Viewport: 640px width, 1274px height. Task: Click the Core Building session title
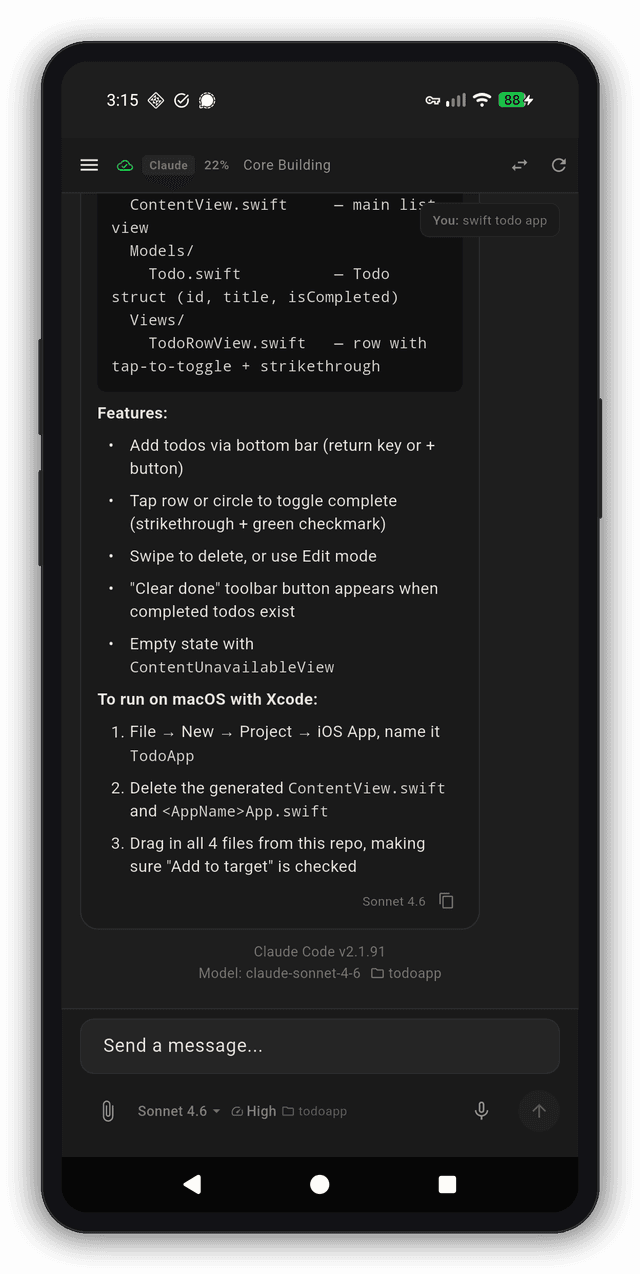pos(287,165)
